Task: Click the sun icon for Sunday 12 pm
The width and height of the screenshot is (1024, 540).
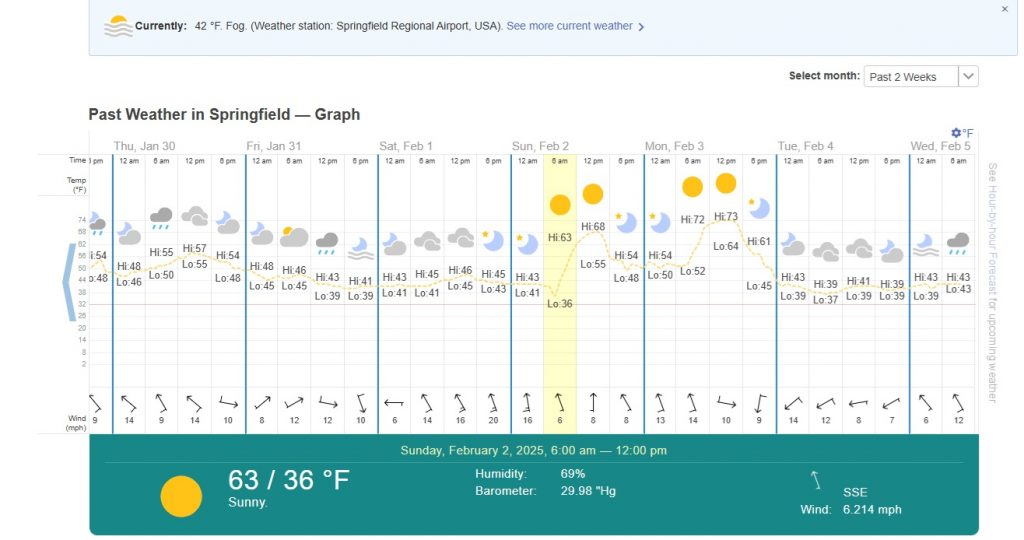Action: 593,194
